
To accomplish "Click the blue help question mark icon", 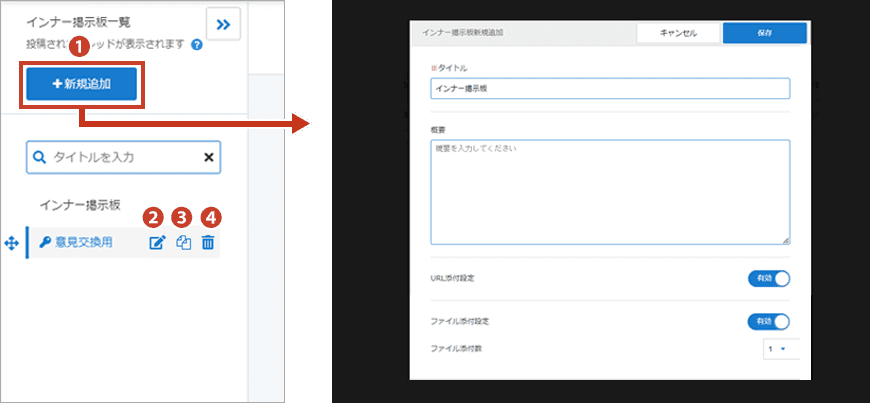I will (x=197, y=45).
